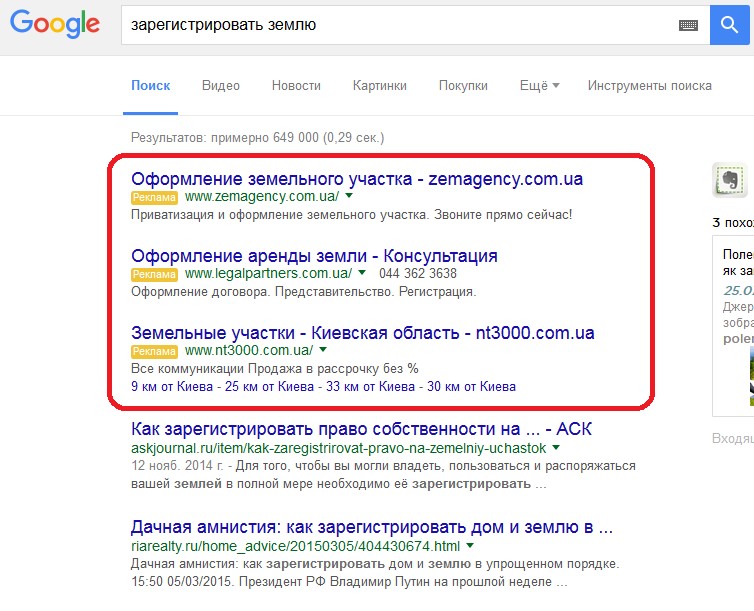This screenshot has height=611, width=754.
Task: Click phone number 044 362 3638
Action: click(x=417, y=274)
